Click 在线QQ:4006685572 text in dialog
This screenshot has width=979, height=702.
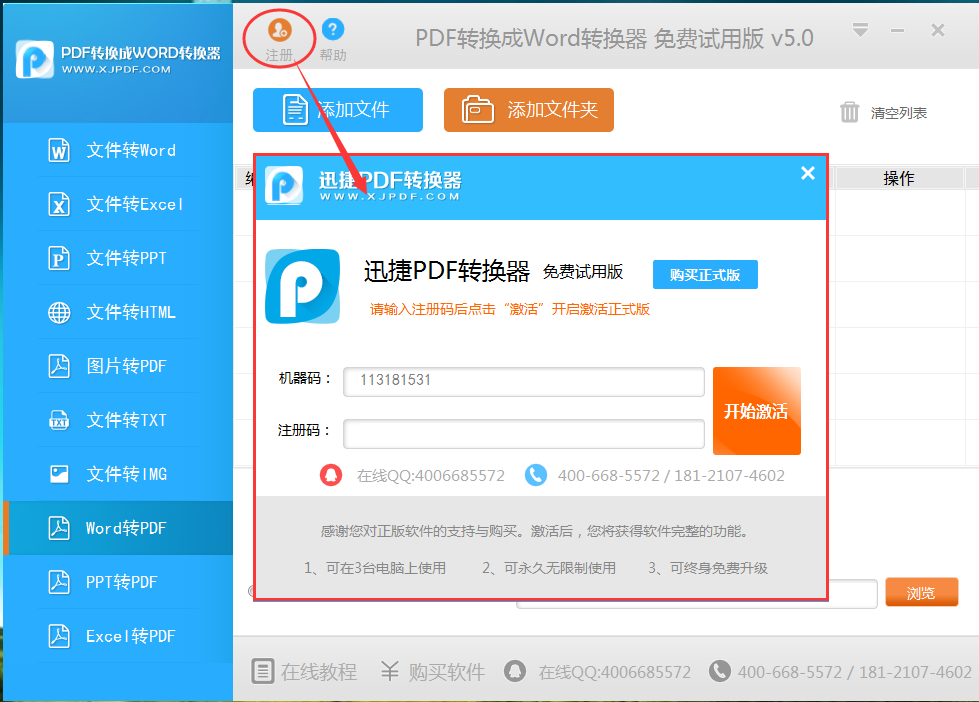(x=430, y=476)
